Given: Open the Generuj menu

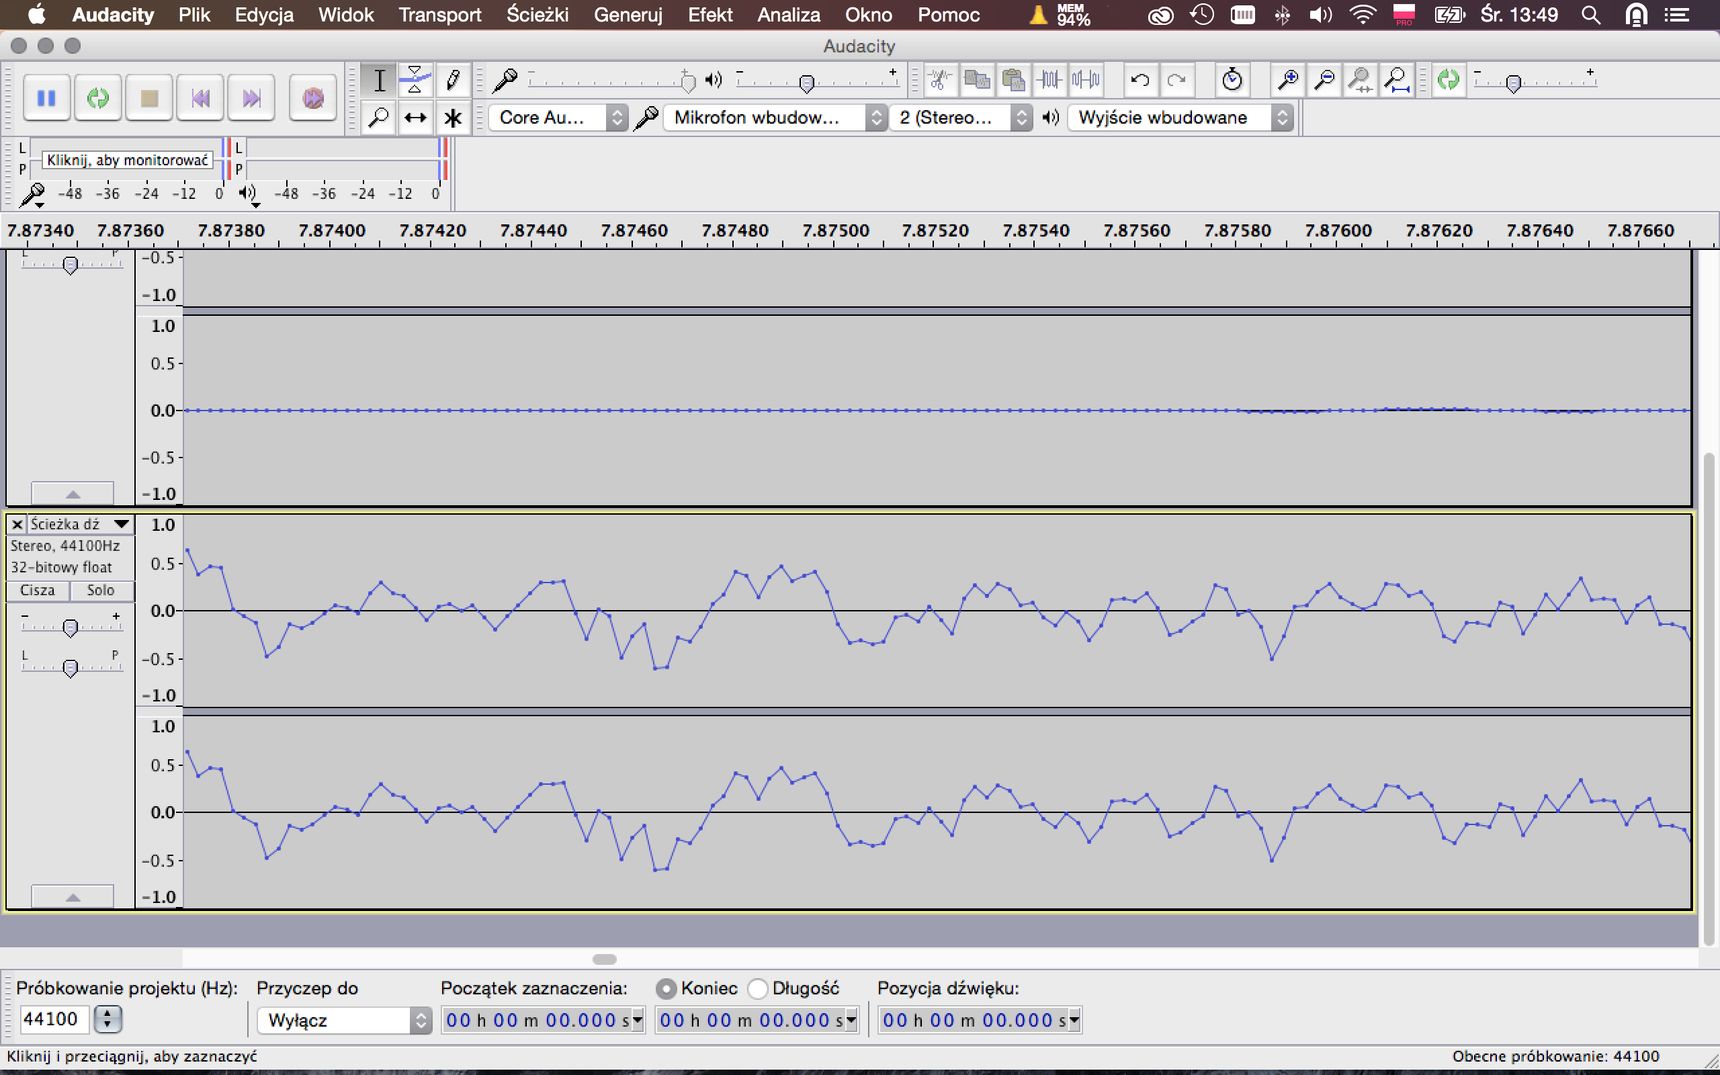Looking at the screenshot, I should coord(628,15).
